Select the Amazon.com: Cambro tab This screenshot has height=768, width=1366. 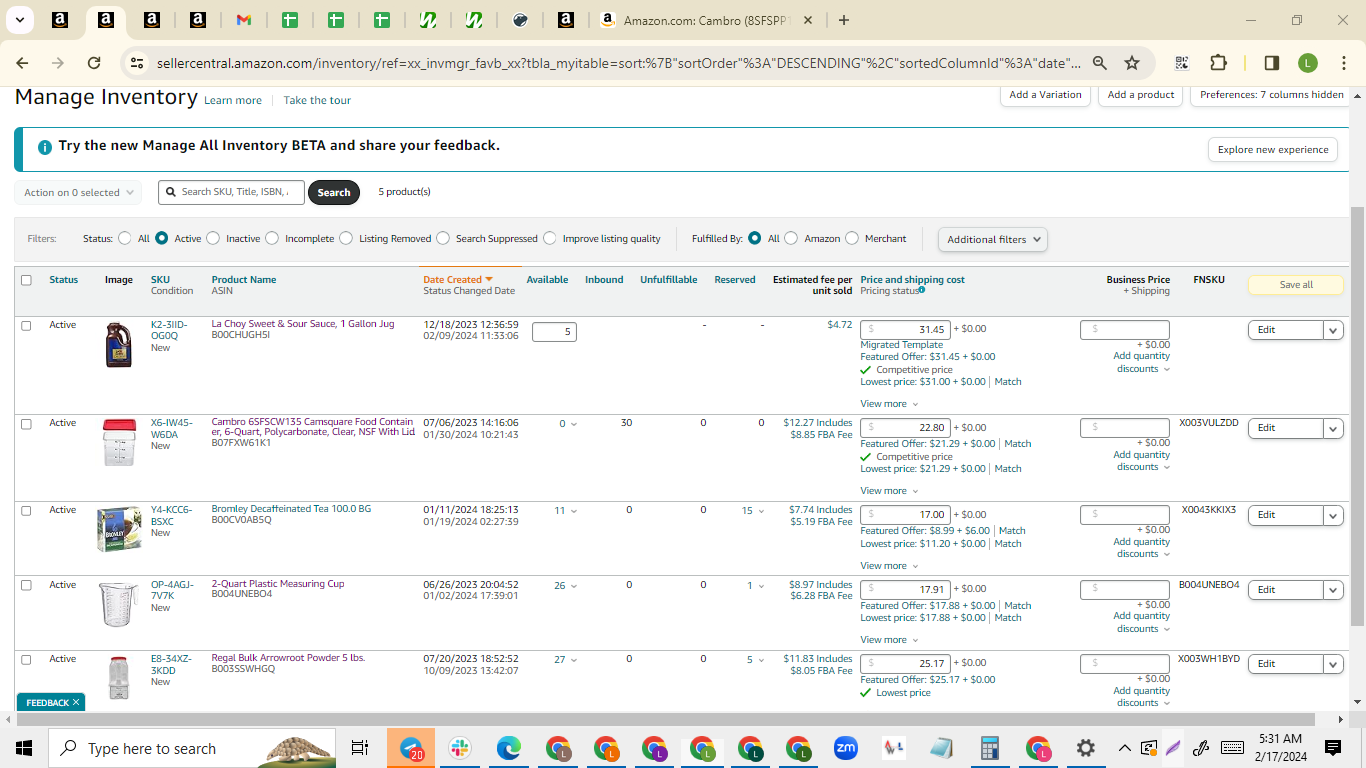[706, 20]
